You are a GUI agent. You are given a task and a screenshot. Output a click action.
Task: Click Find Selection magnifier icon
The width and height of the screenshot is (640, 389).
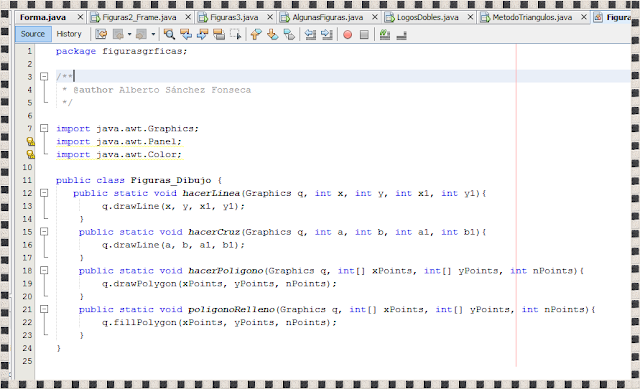pyautogui.click(x=169, y=34)
